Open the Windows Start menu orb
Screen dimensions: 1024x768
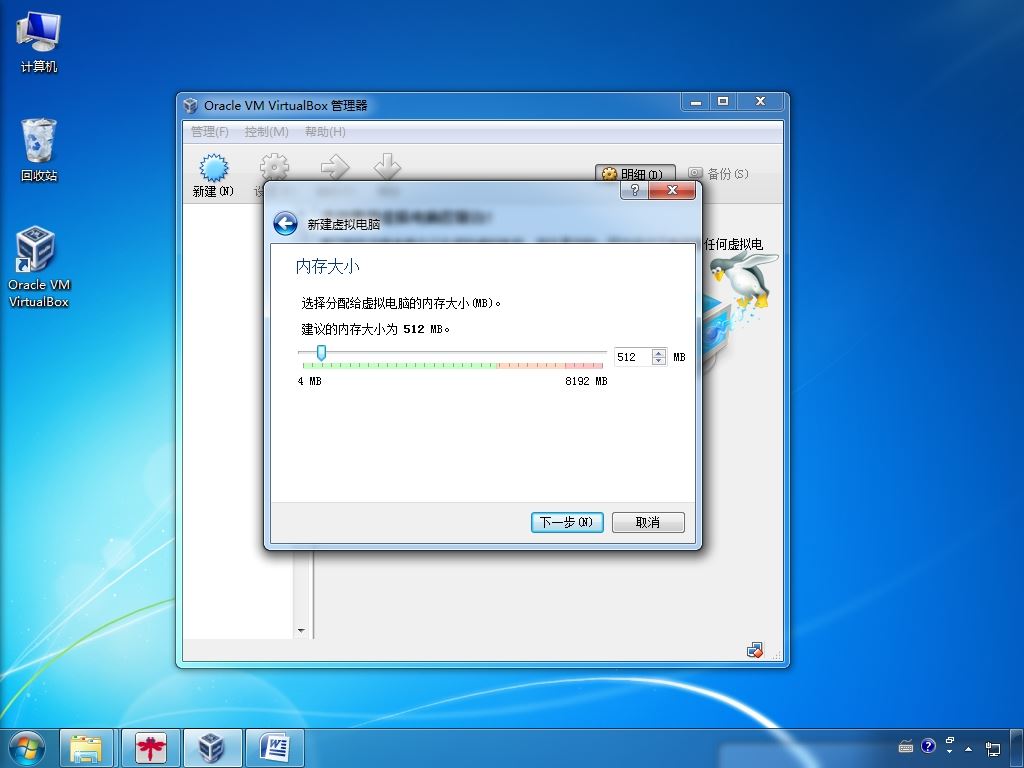click(27, 748)
